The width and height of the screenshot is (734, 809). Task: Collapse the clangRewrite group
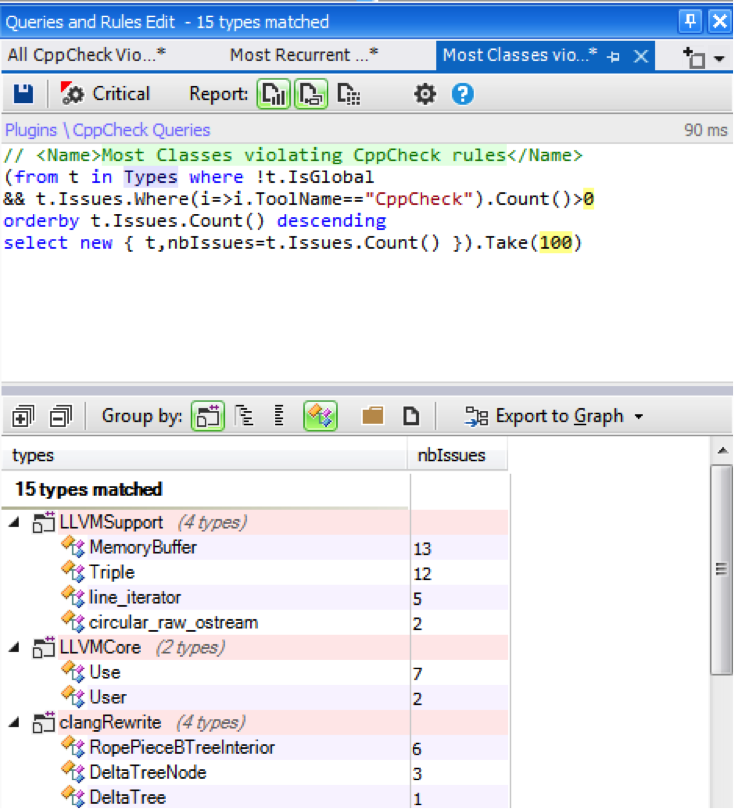tap(14, 723)
